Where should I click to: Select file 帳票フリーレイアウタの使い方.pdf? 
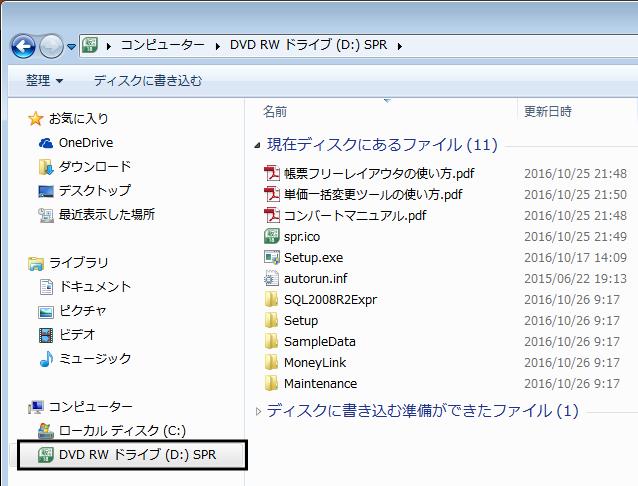[x=379, y=174]
